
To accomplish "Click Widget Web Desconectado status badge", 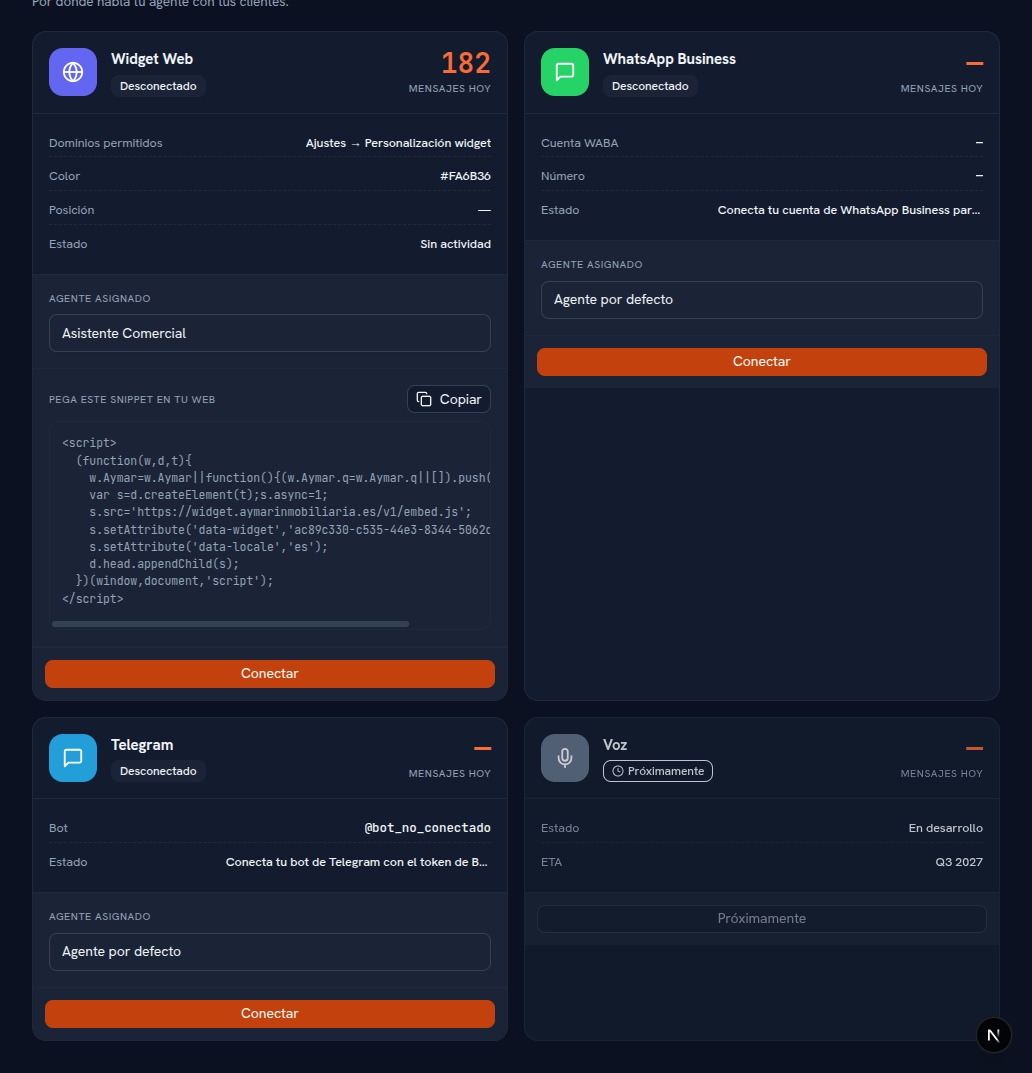I will point(158,86).
